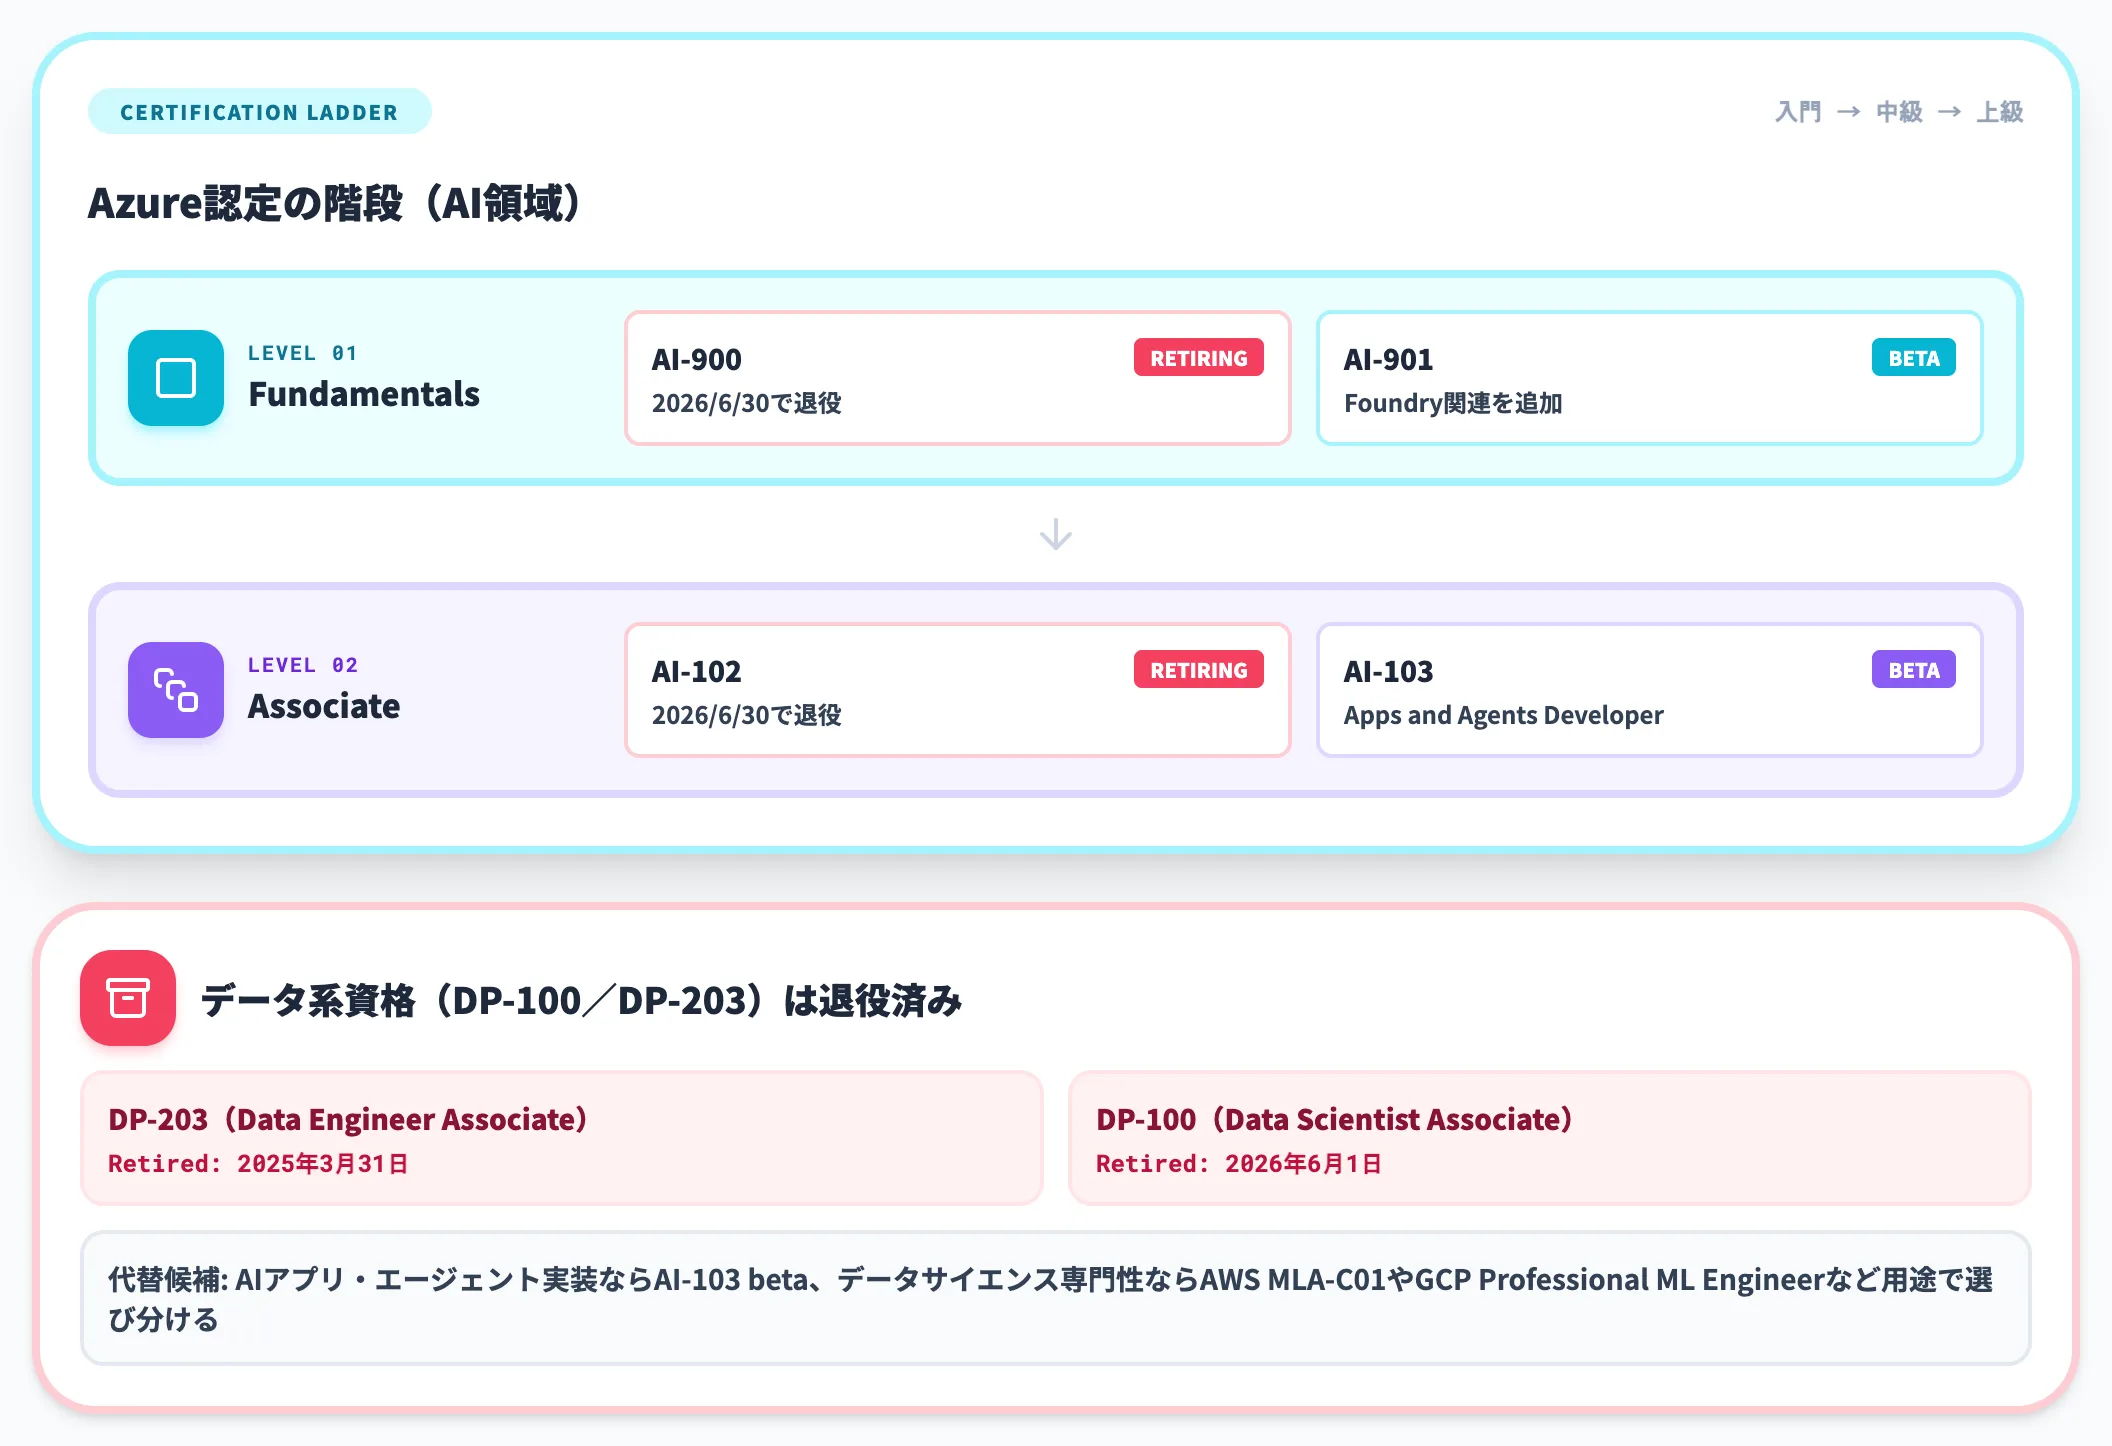This screenshot has height=1446, width=2112.
Task: Click the RETIRING badge on AI-900 card
Action: point(1198,358)
